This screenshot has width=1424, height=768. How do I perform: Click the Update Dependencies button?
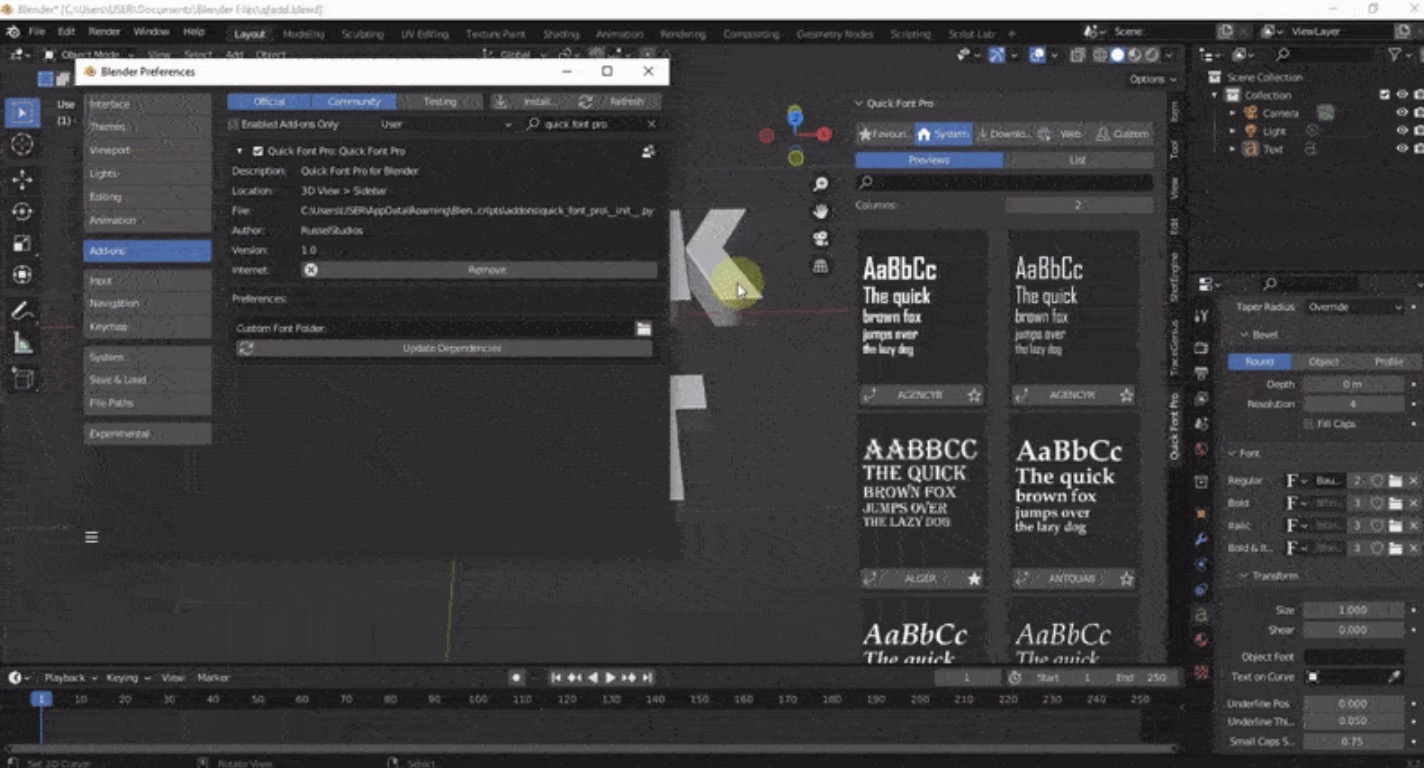(x=444, y=348)
